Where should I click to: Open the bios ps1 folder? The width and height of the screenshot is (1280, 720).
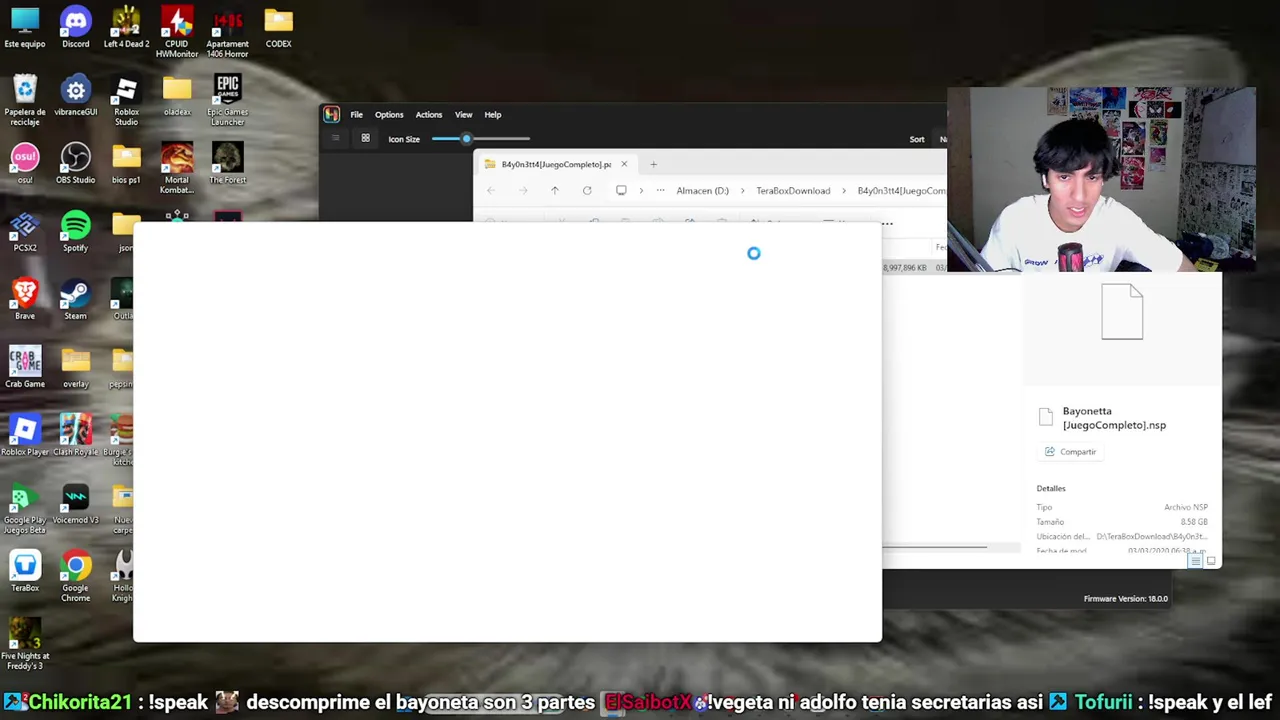(x=126, y=164)
